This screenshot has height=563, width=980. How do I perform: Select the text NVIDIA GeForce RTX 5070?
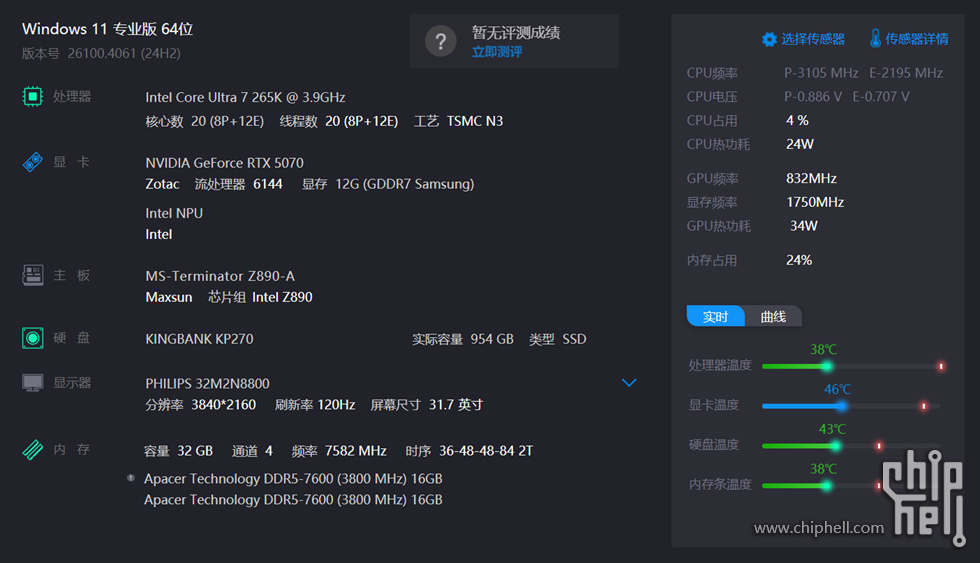tap(224, 163)
